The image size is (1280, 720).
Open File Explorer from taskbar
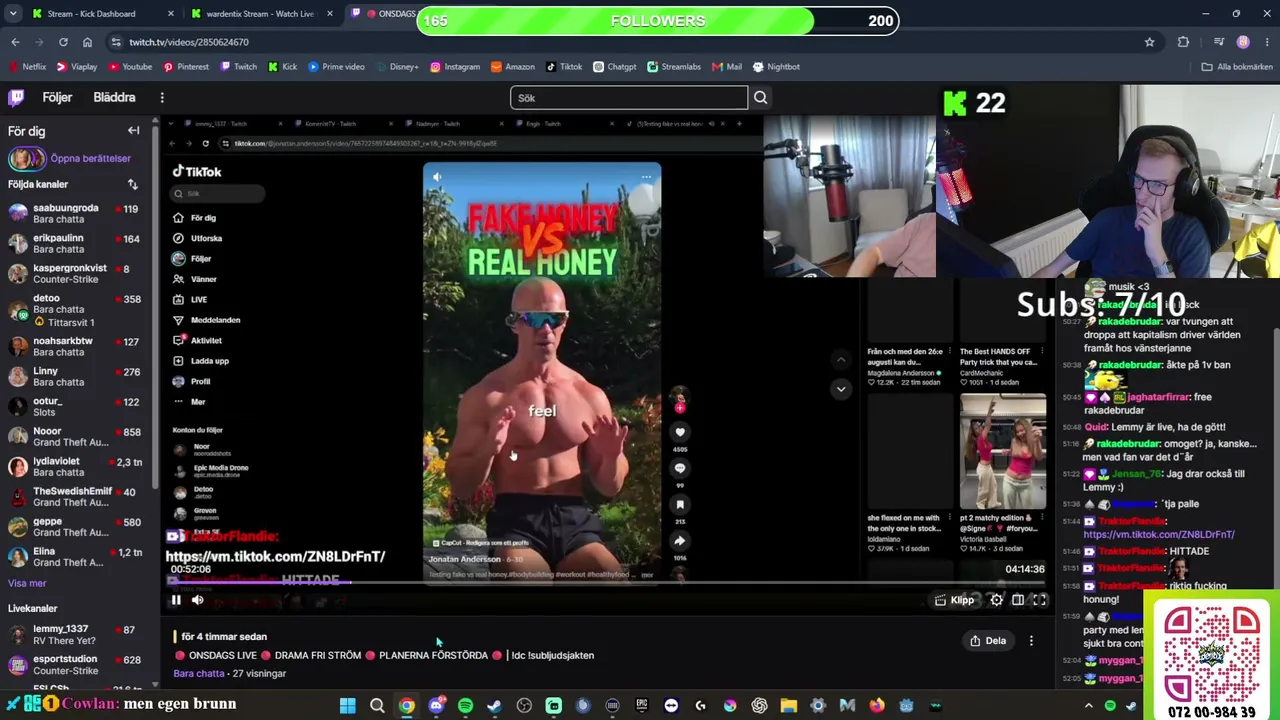tap(789, 706)
